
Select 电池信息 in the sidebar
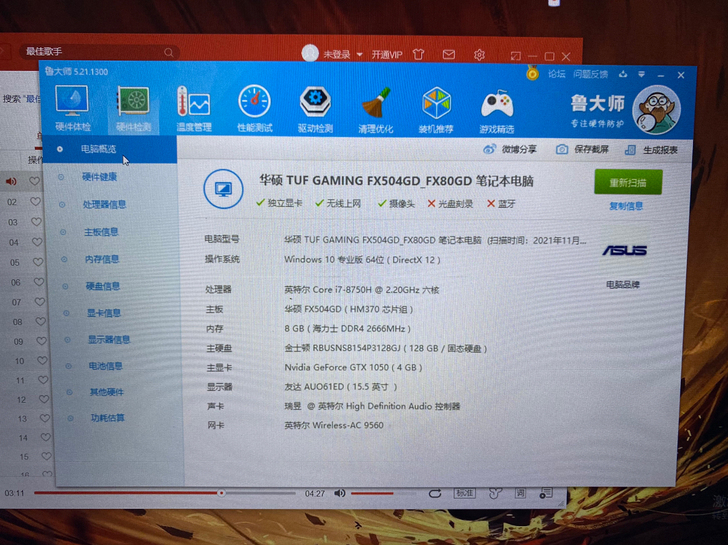pos(106,366)
